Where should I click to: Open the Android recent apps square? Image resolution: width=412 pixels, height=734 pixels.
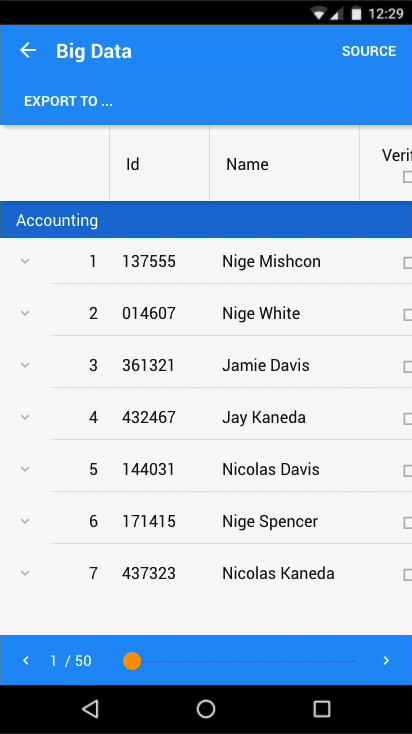[322, 709]
